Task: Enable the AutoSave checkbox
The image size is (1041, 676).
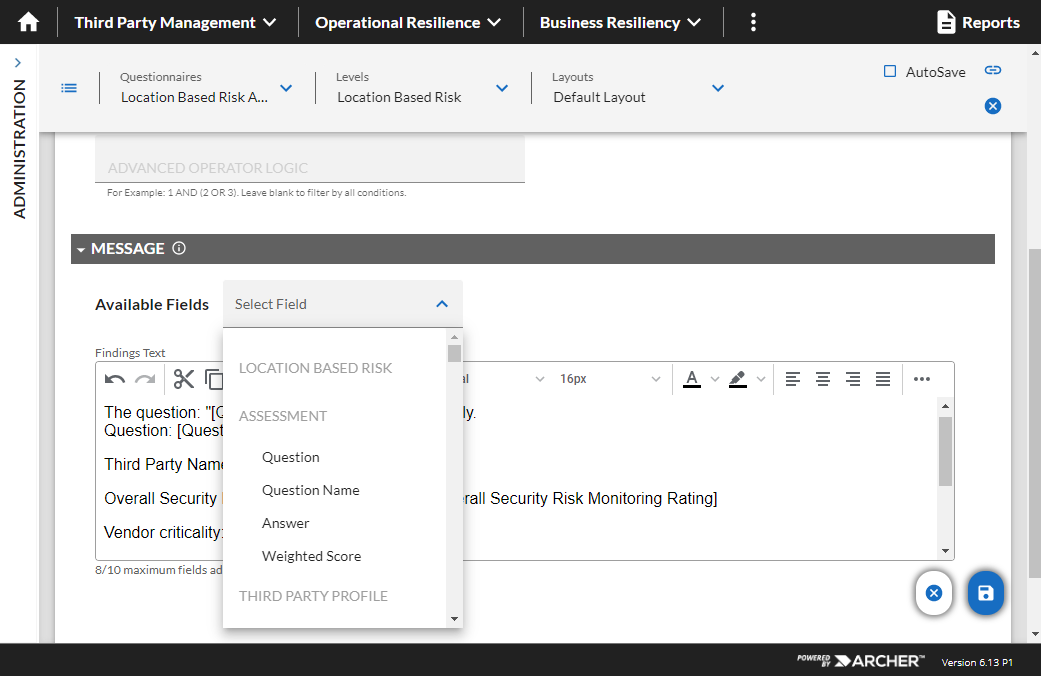Action: [x=890, y=71]
